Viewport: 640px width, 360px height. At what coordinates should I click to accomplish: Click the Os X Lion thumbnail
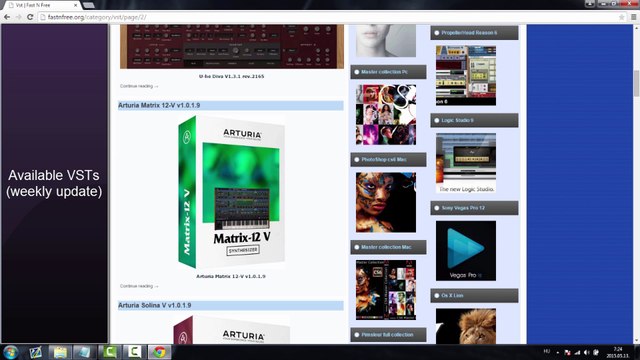(466, 326)
